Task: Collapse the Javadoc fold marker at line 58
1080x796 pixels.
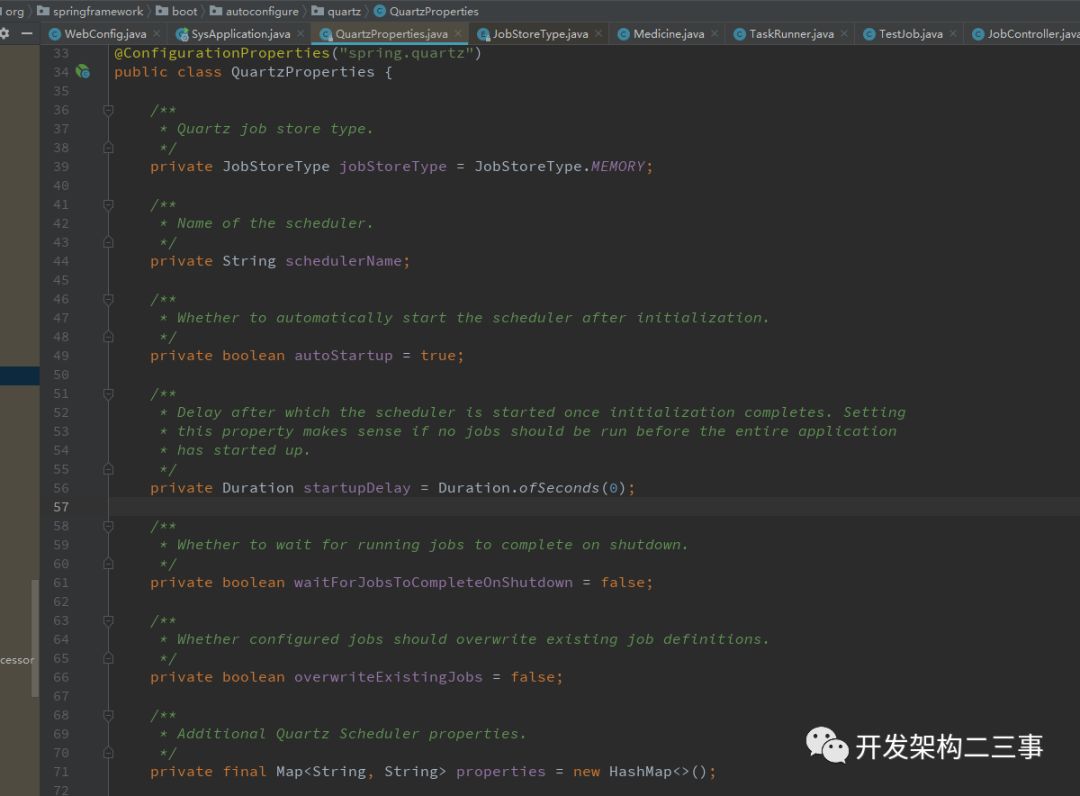Action: [x=108, y=526]
